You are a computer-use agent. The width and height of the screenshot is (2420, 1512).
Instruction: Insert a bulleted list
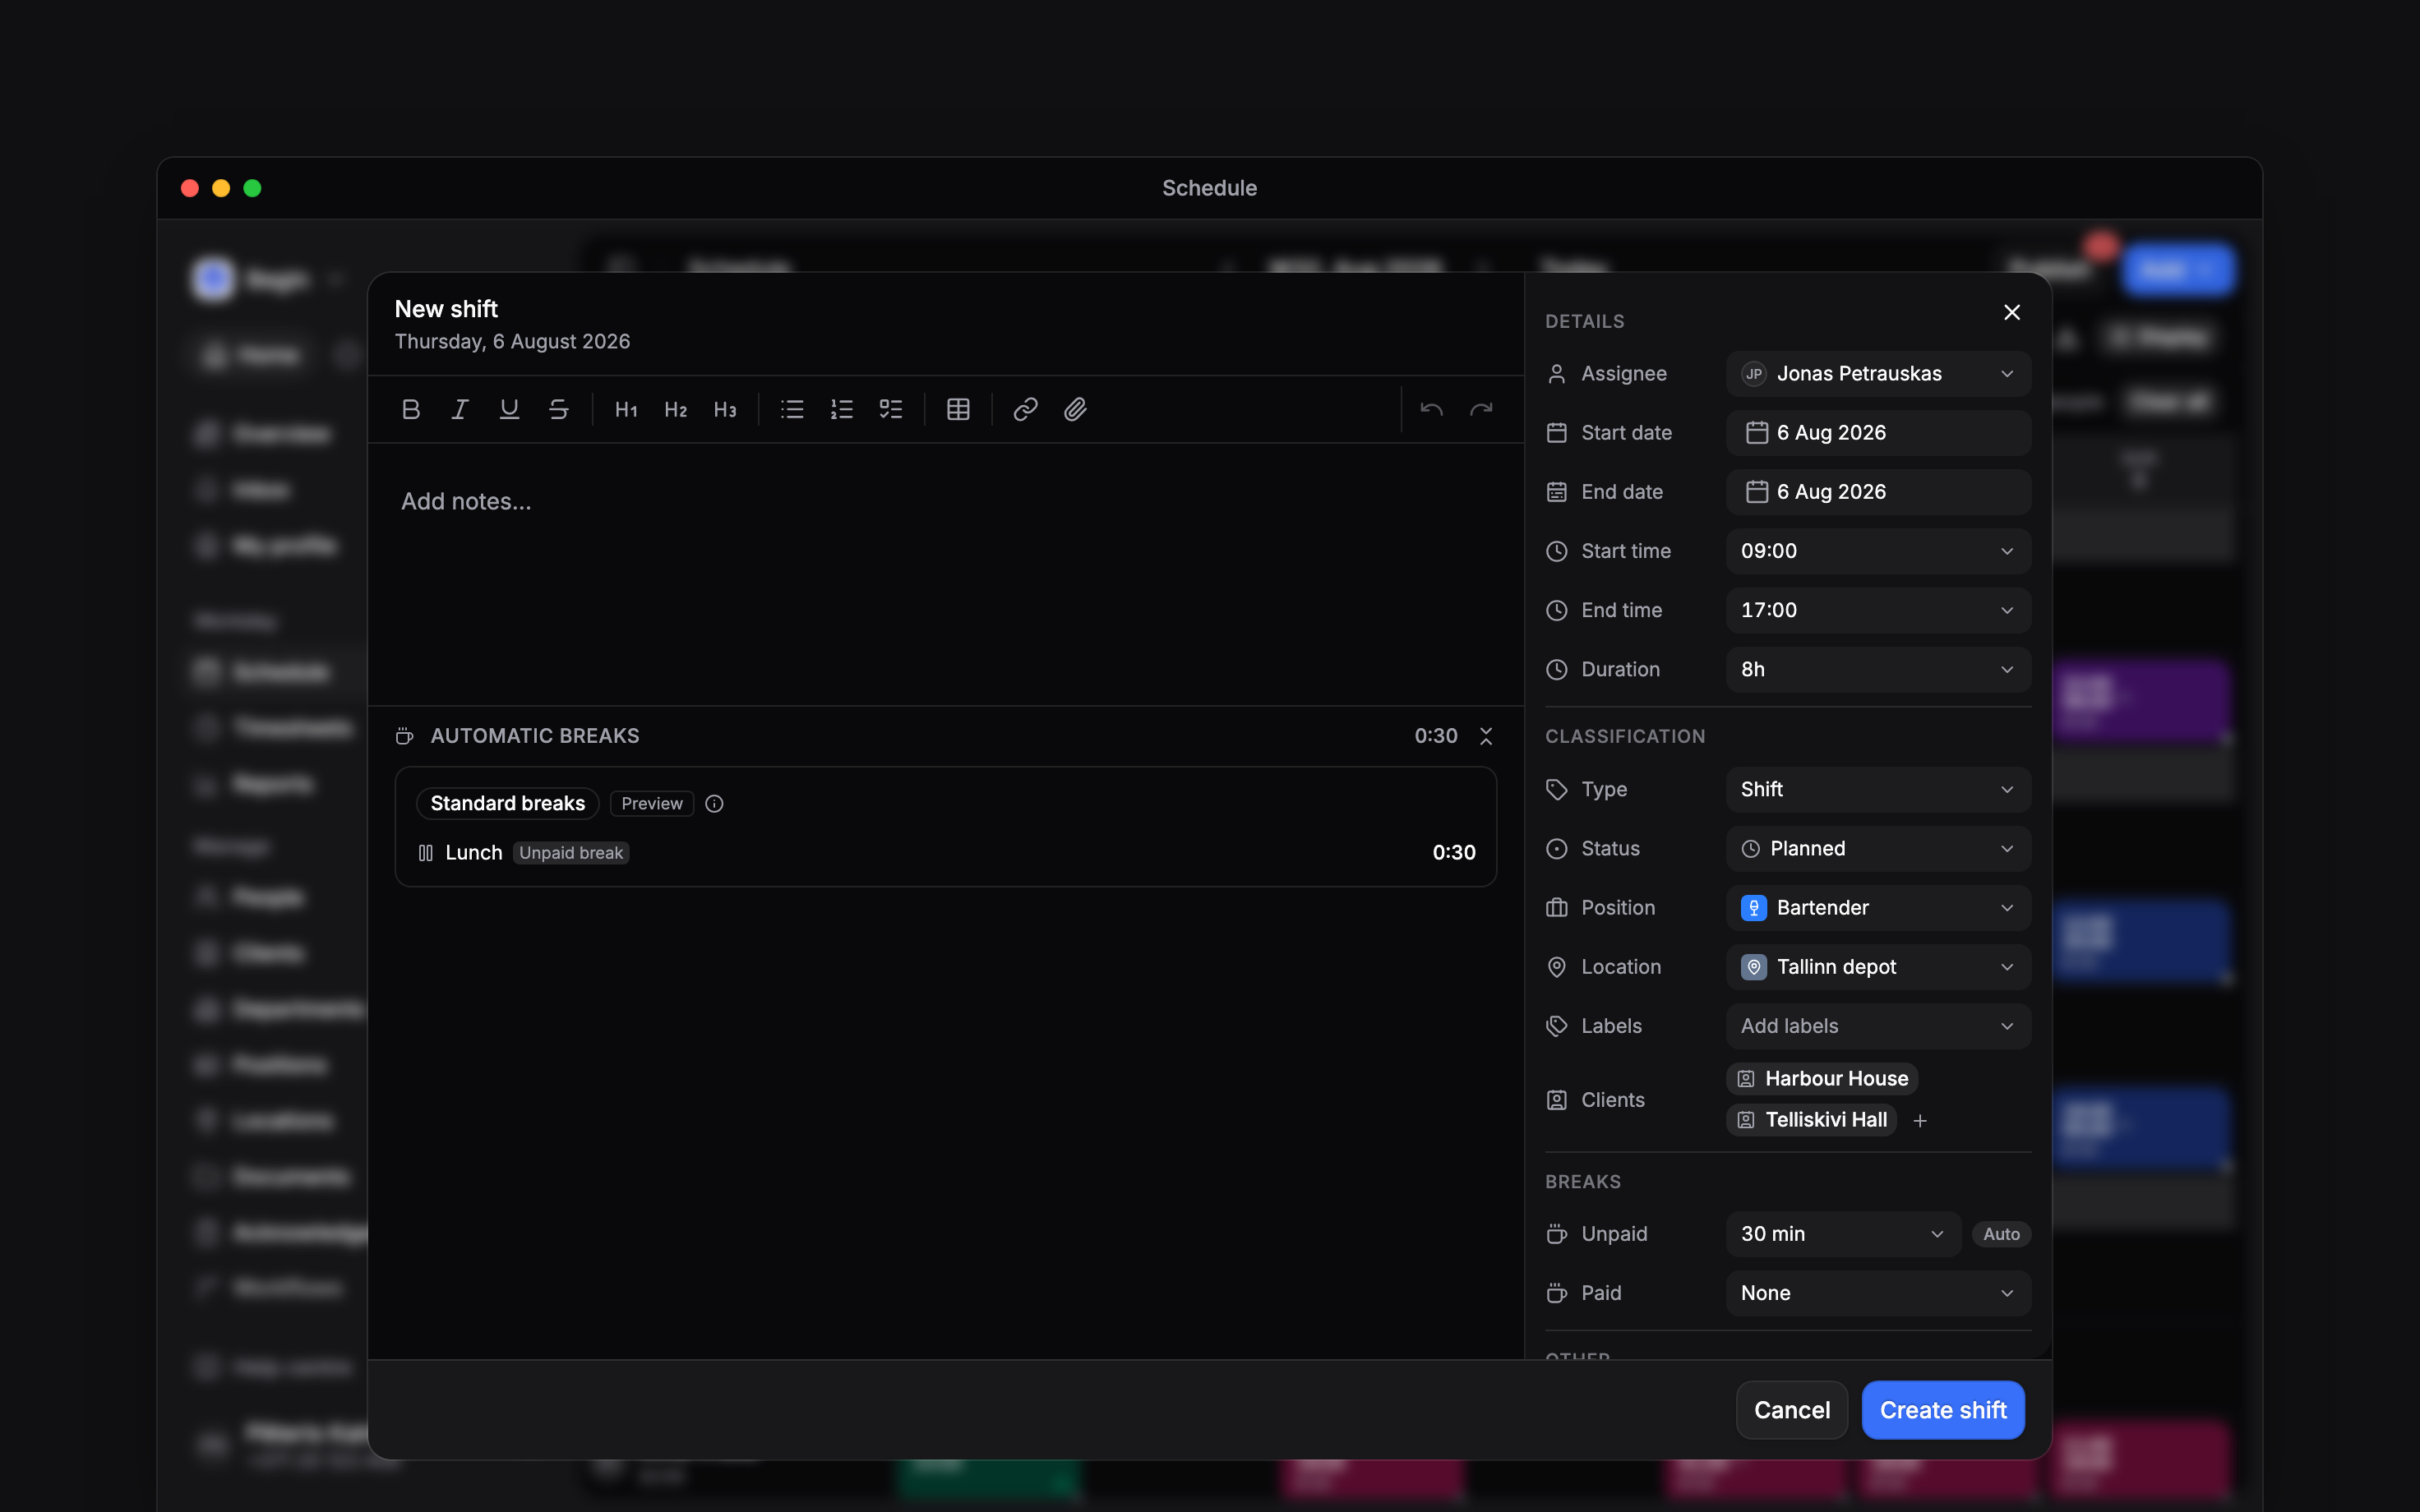point(792,409)
